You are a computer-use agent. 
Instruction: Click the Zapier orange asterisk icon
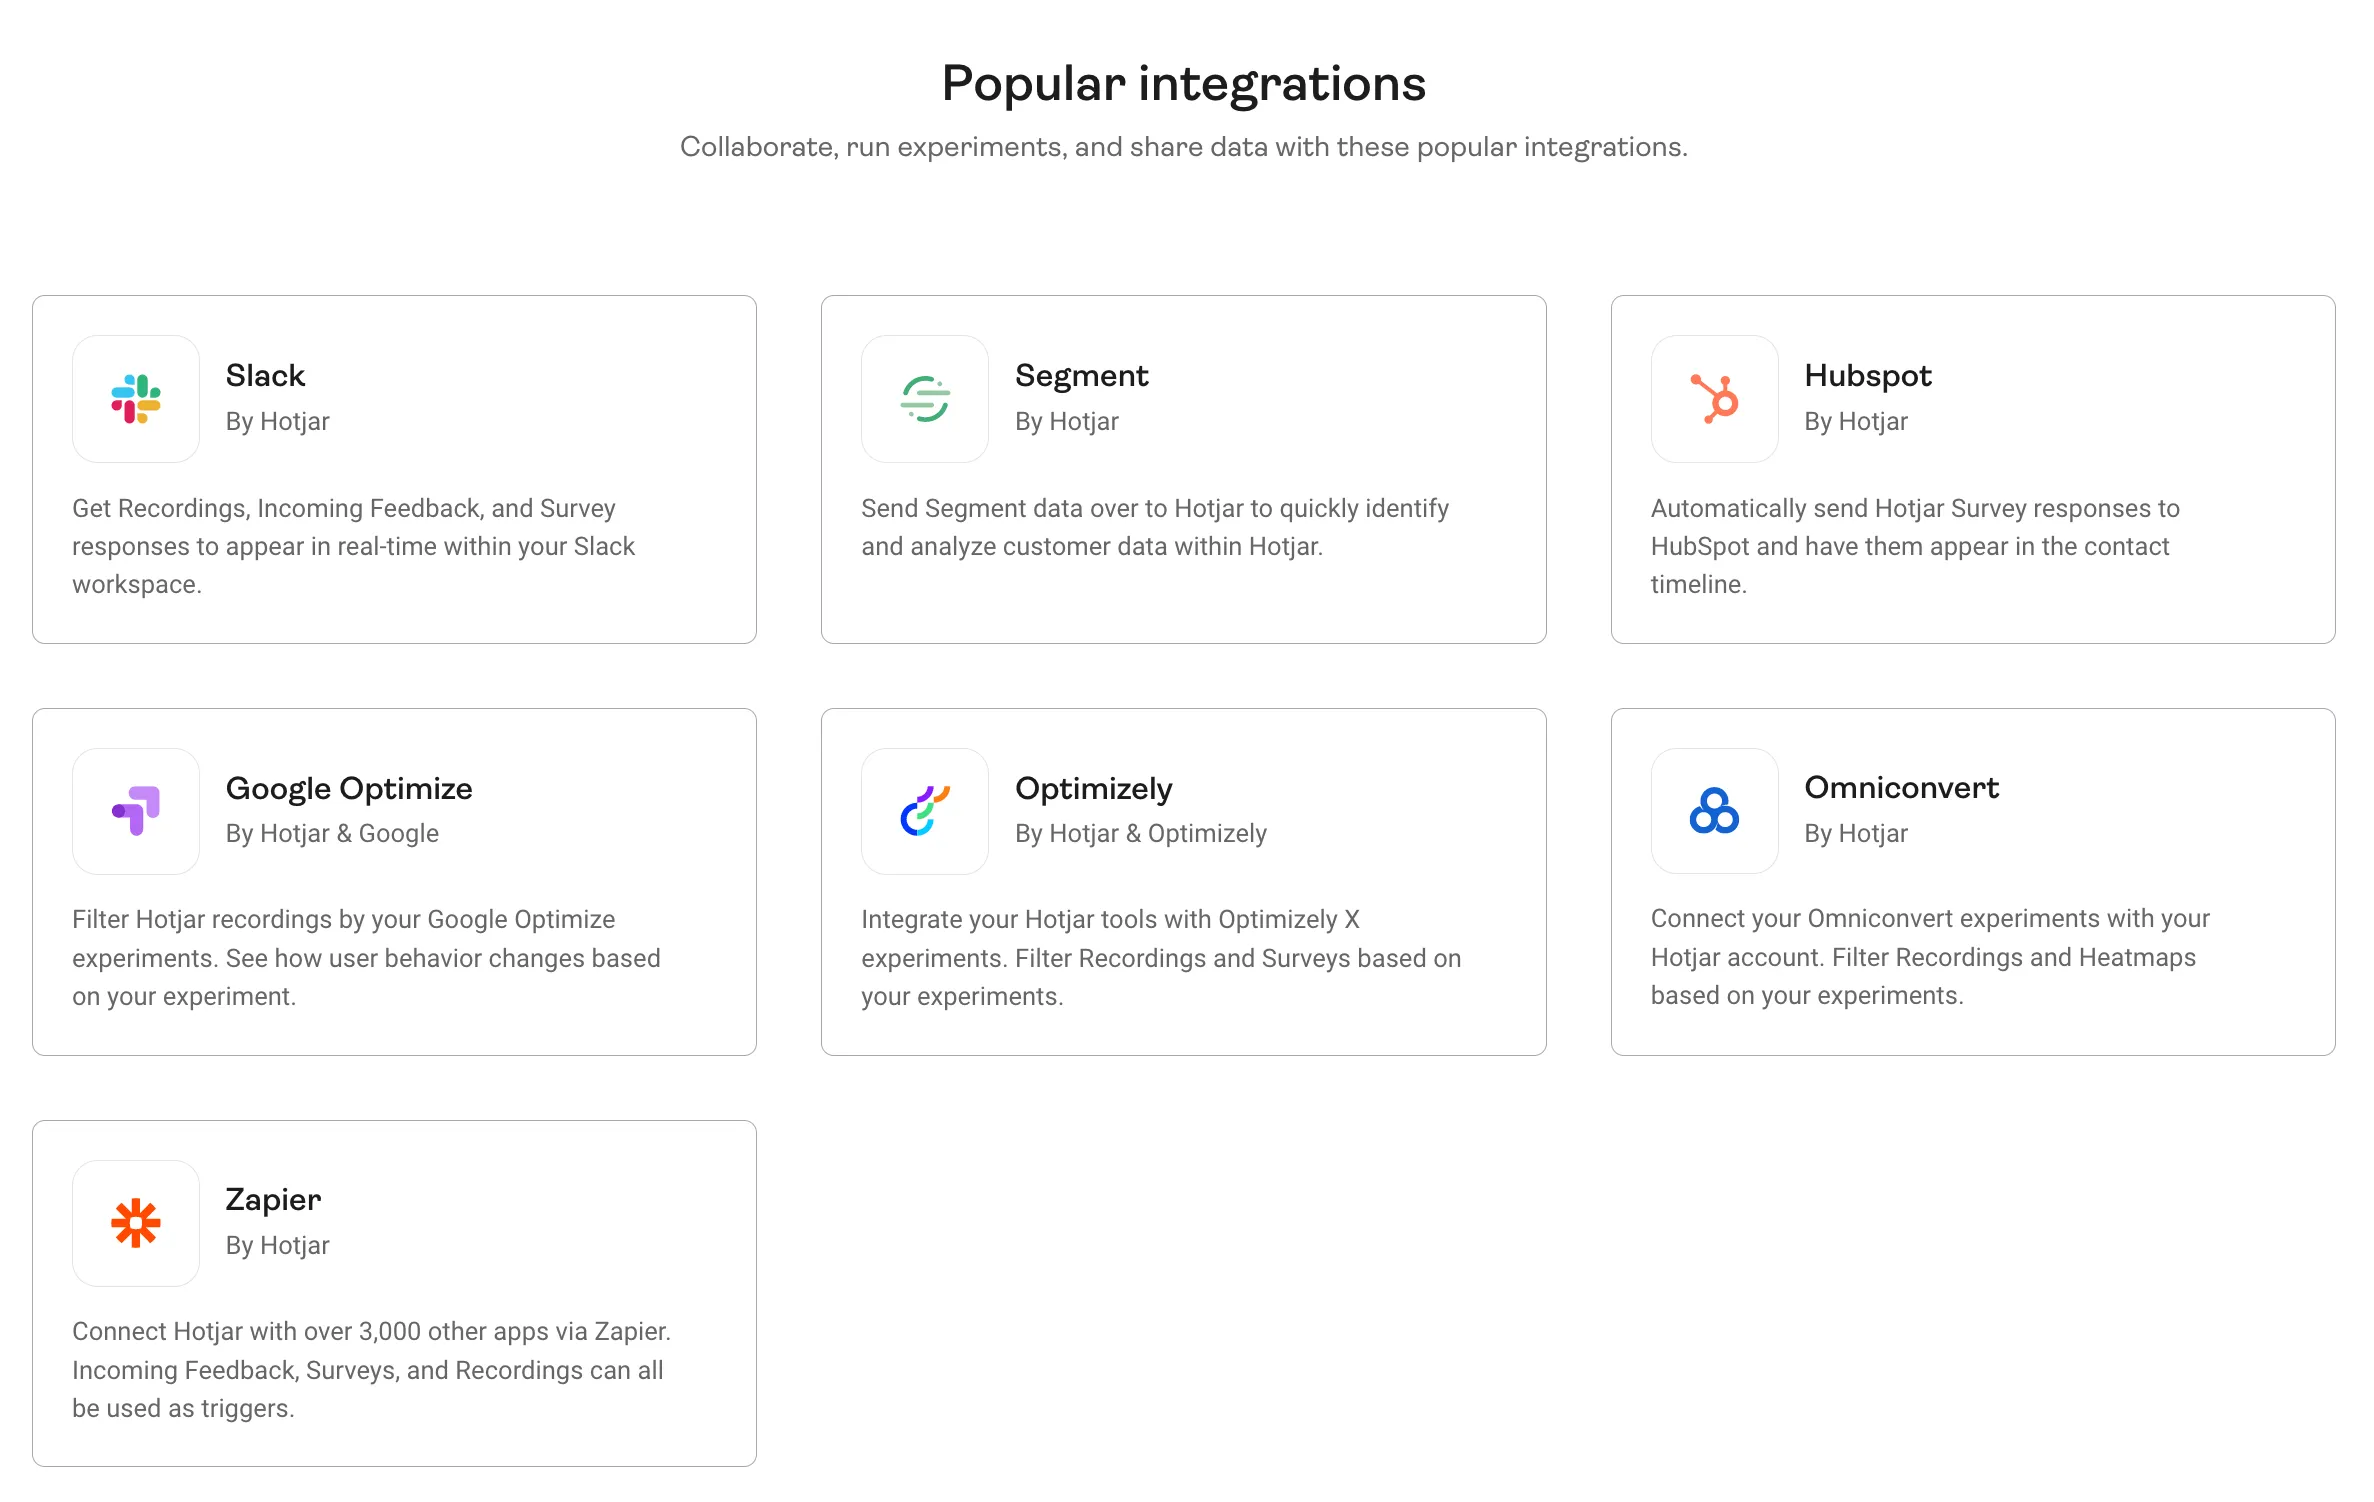[x=136, y=1223]
